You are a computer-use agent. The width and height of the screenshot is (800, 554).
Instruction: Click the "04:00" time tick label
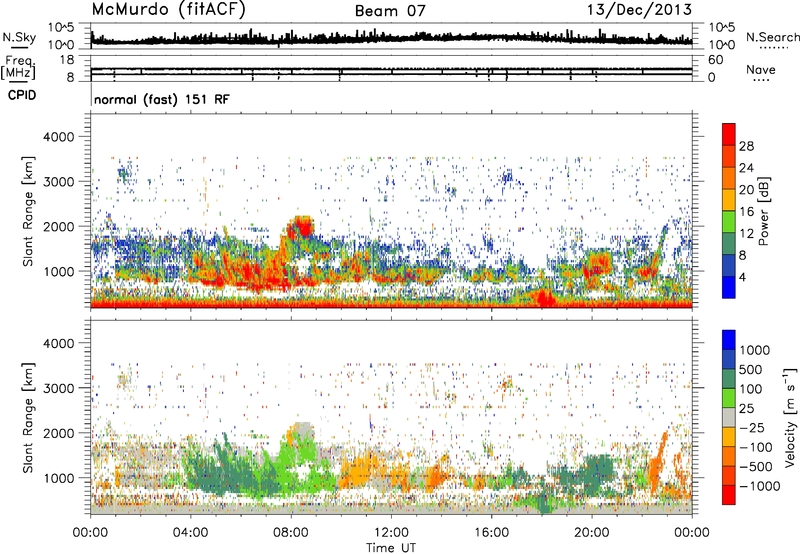(x=190, y=533)
